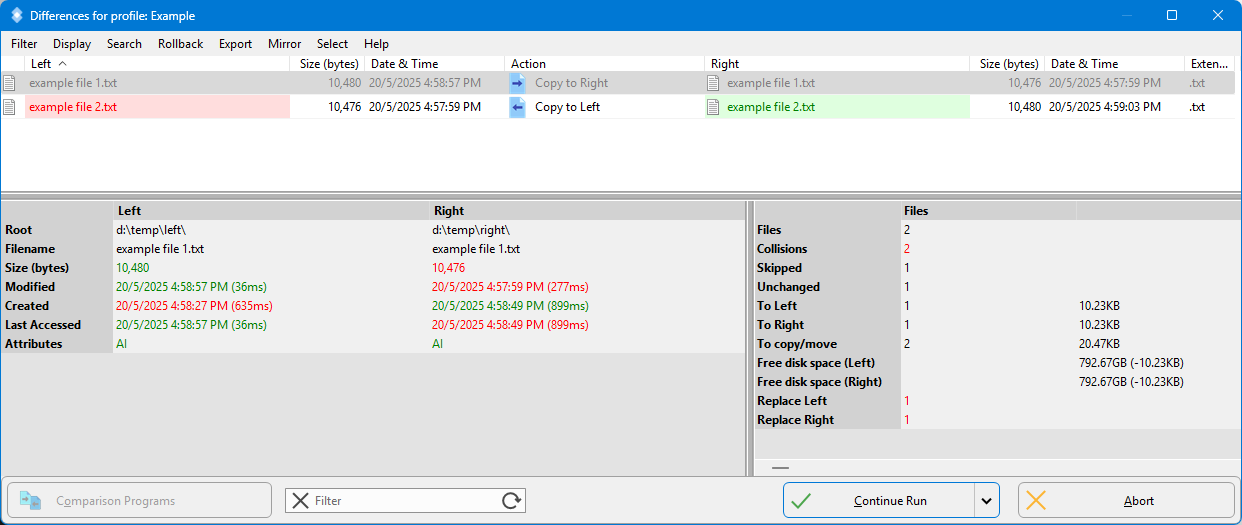Click left size value 10,480 in details
1242x525 pixels.
(133, 268)
